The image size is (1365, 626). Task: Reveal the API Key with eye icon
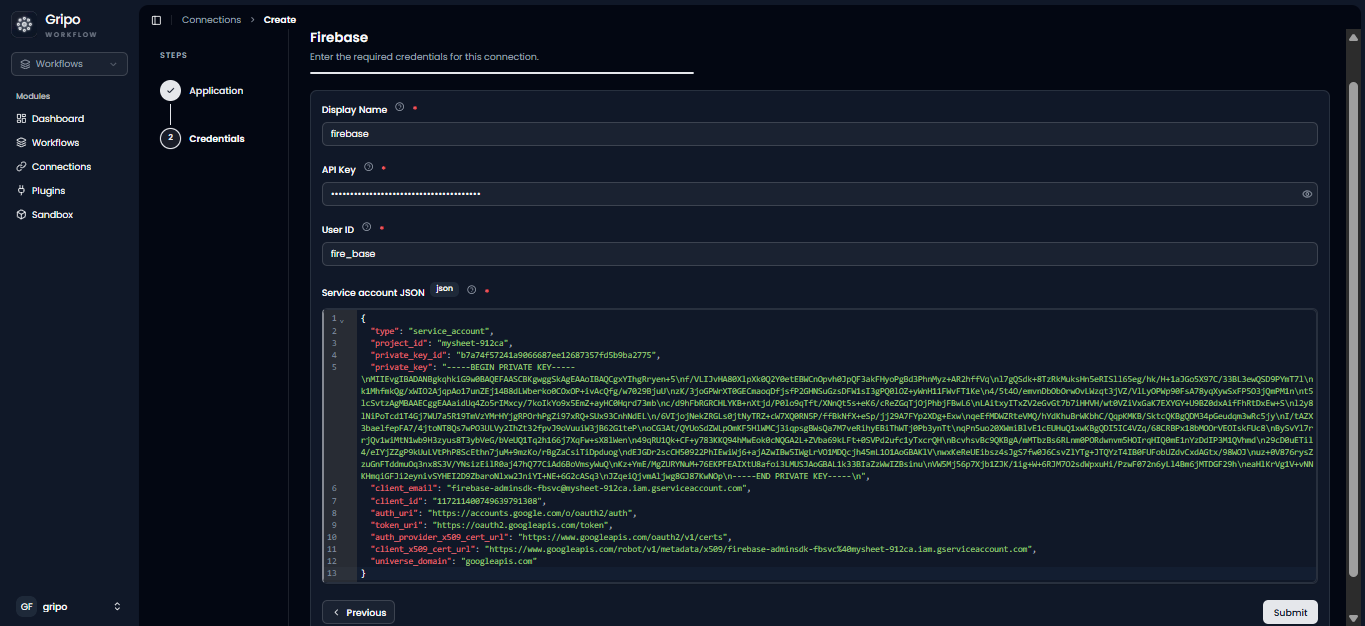tap(1307, 194)
